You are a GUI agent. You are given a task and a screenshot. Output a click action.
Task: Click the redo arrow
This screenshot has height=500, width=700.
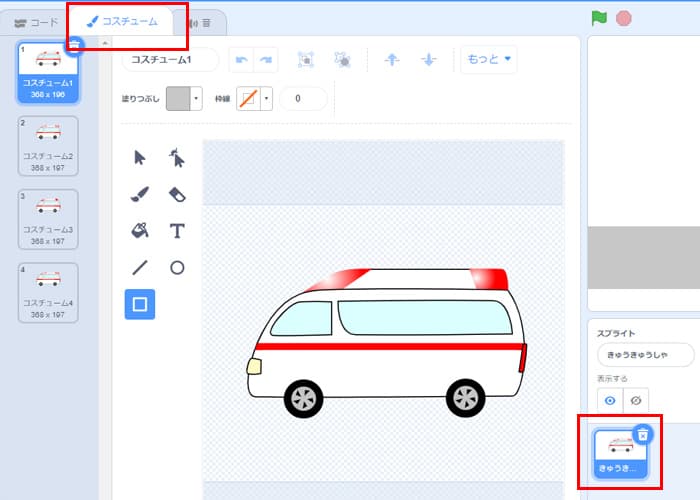[x=266, y=59]
